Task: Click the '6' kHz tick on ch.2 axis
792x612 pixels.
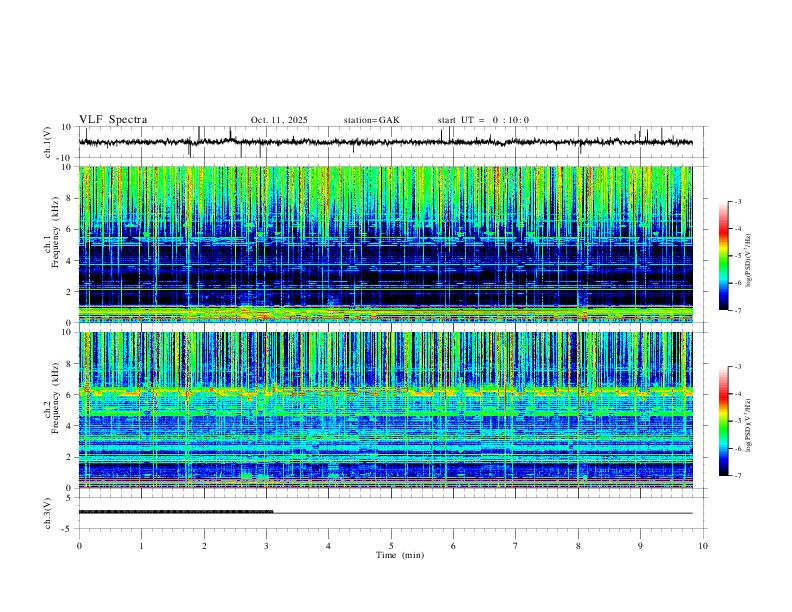Action: [70, 395]
